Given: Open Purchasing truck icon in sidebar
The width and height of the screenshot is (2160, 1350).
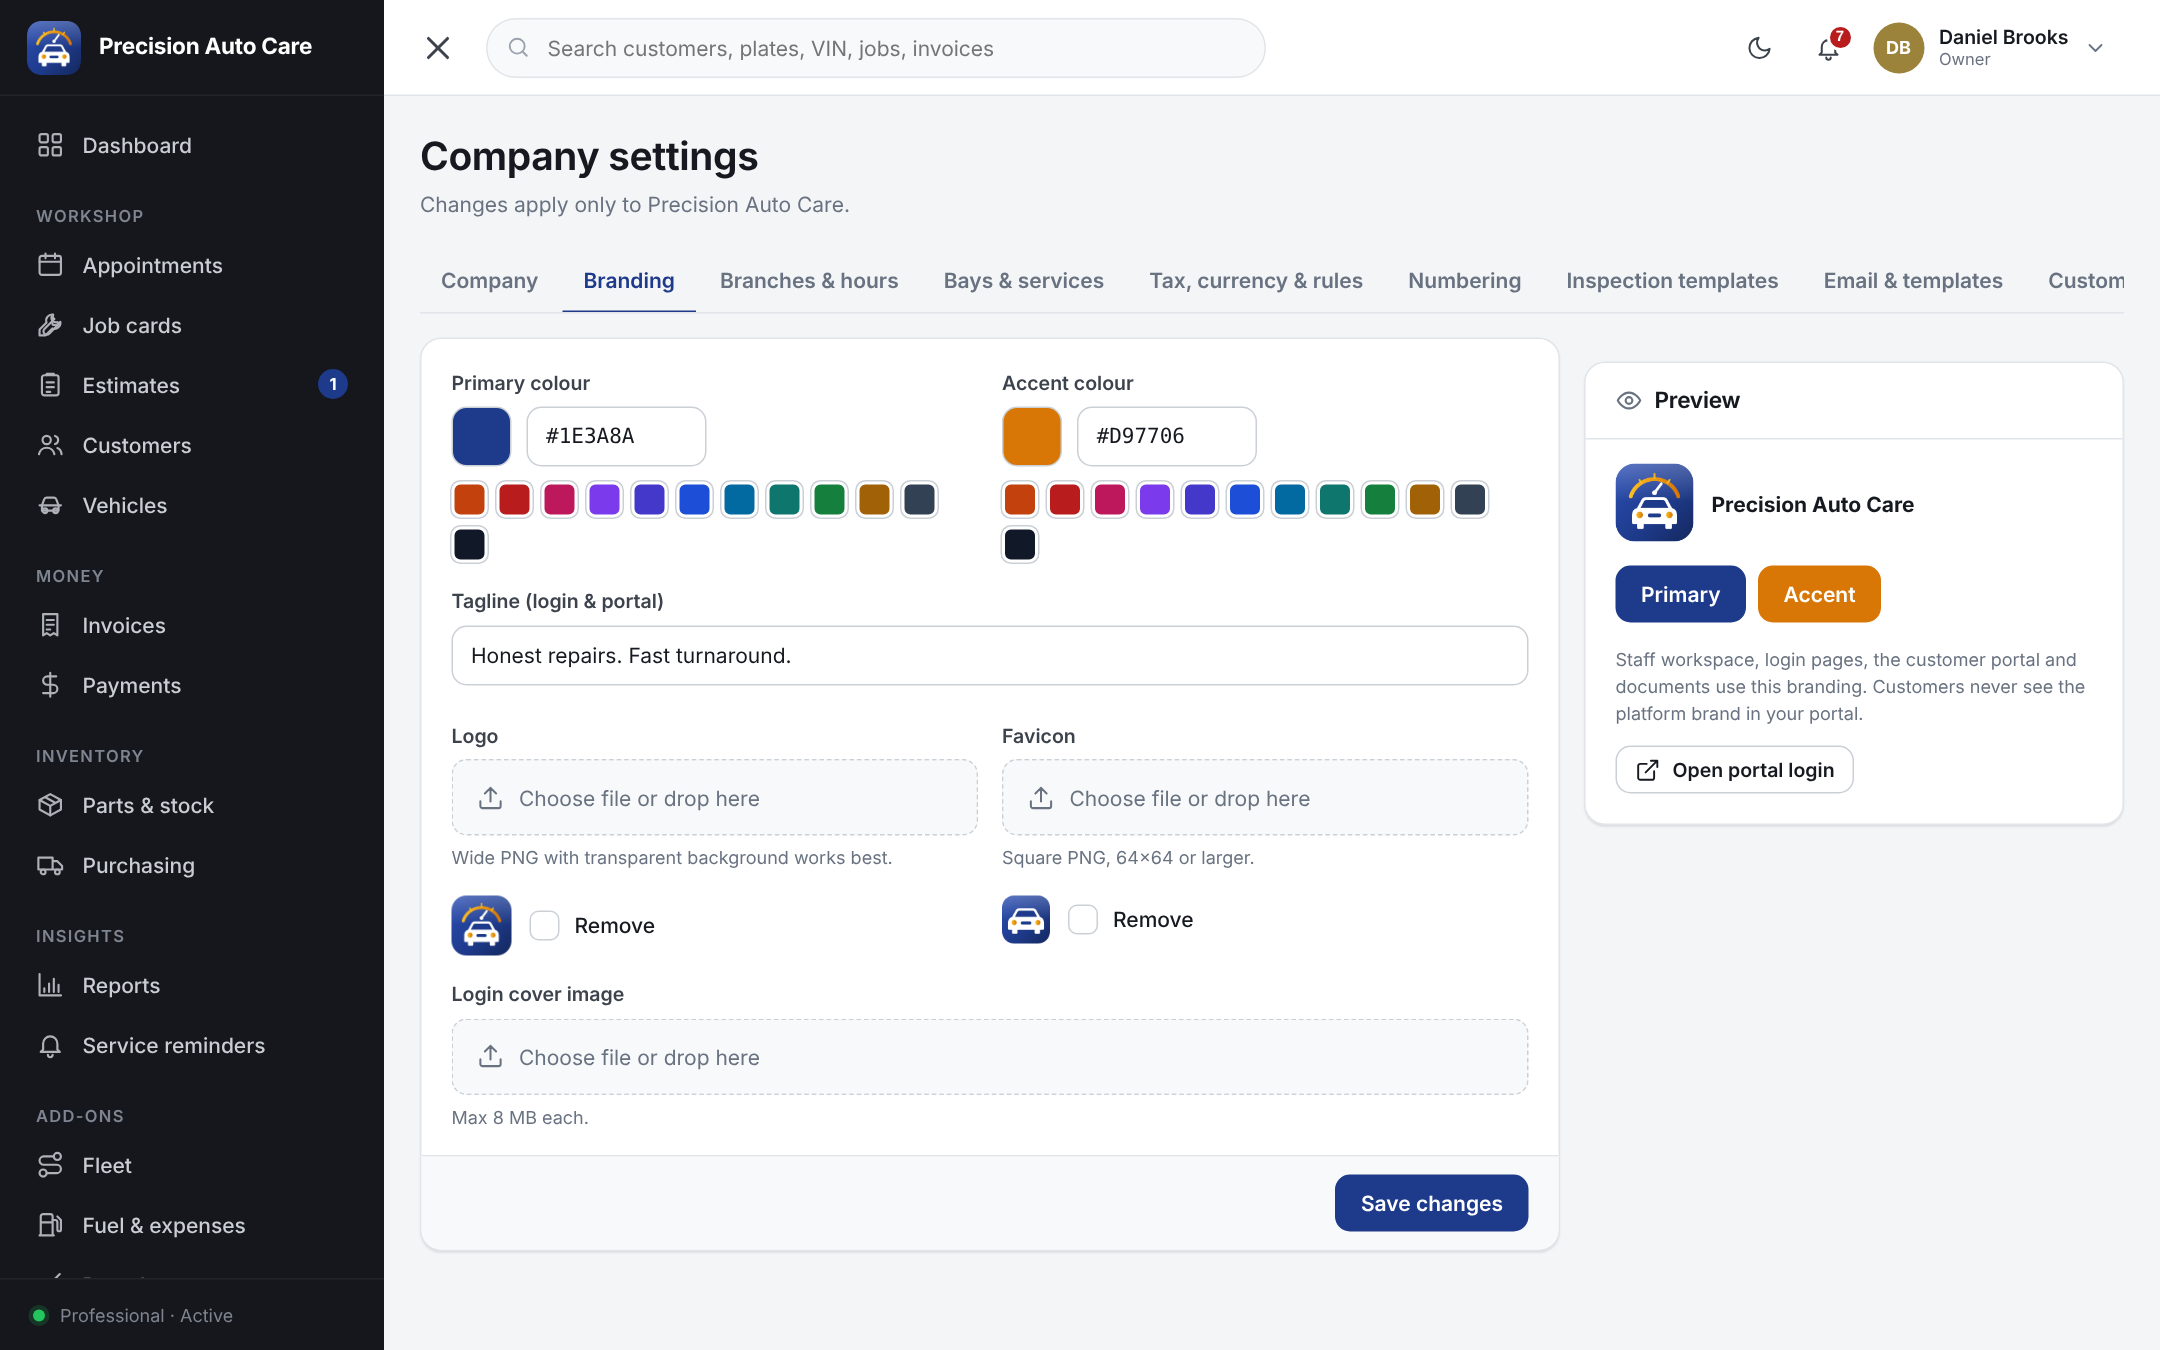Looking at the screenshot, I should (50, 865).
